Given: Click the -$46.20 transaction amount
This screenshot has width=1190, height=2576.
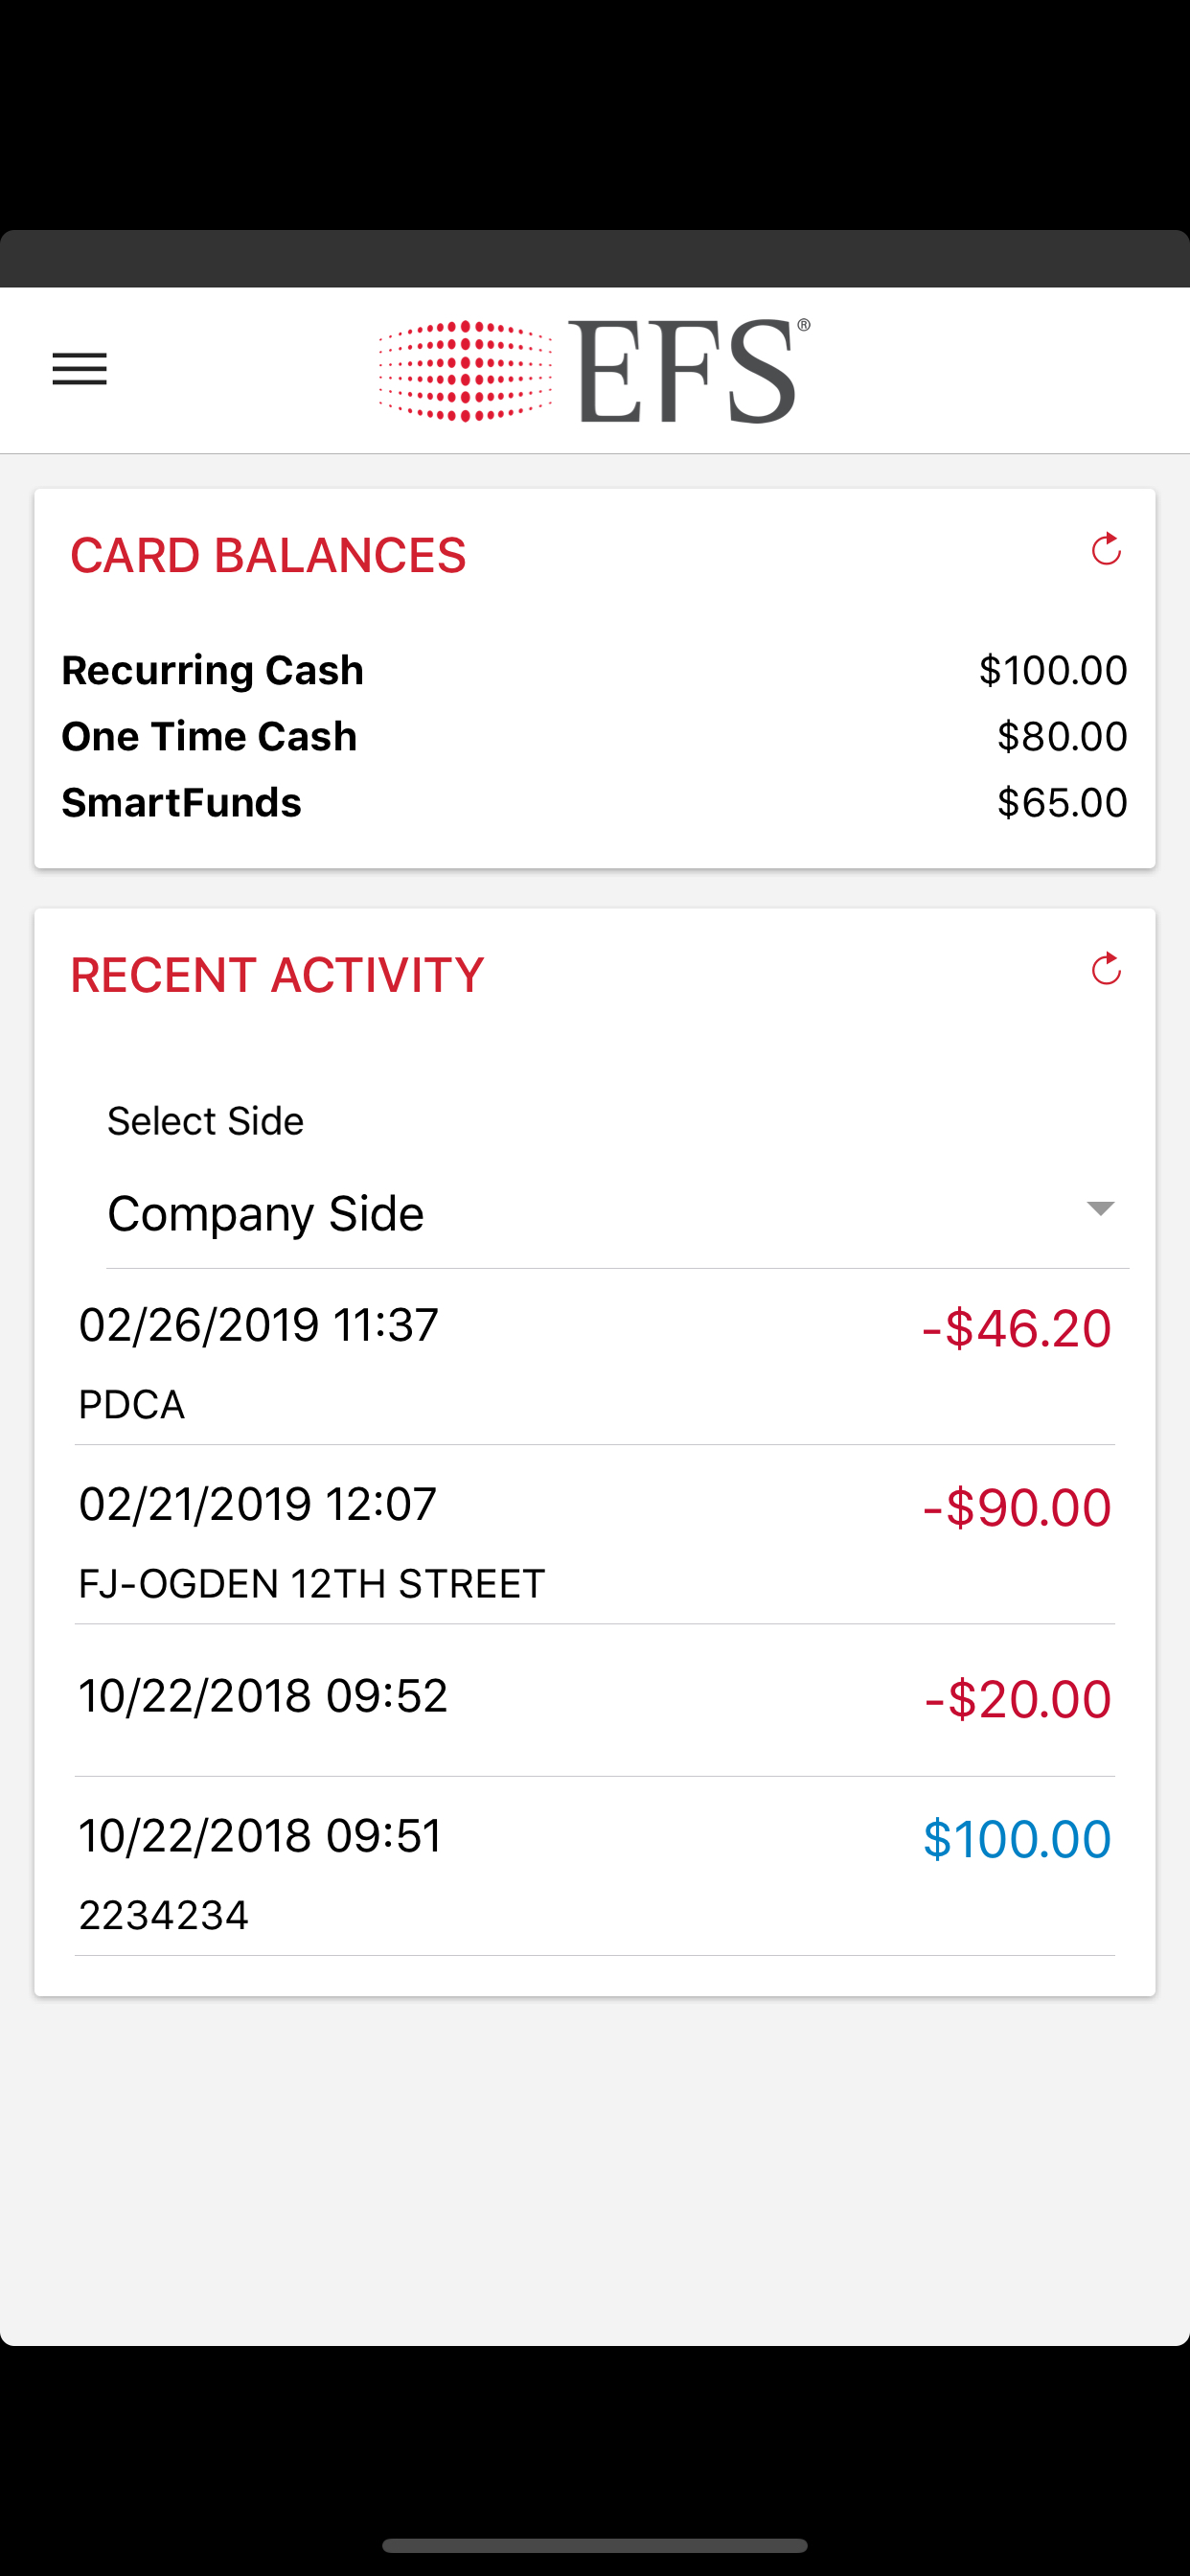Looking at the screenshot, I should pos(1016,1328).
